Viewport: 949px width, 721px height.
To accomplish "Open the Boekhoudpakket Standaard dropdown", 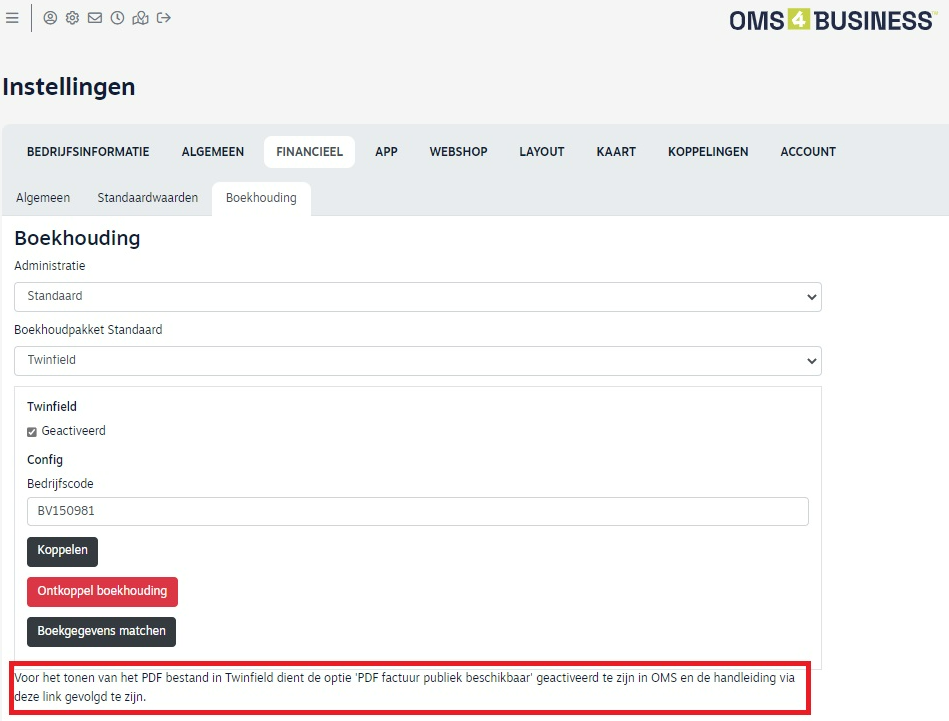I will (x=417, y=360).
